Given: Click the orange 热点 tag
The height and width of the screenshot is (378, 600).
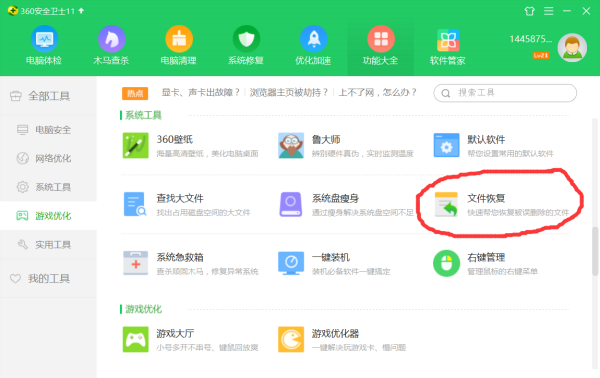Looking at the screenshot, I should click(135, 93).
